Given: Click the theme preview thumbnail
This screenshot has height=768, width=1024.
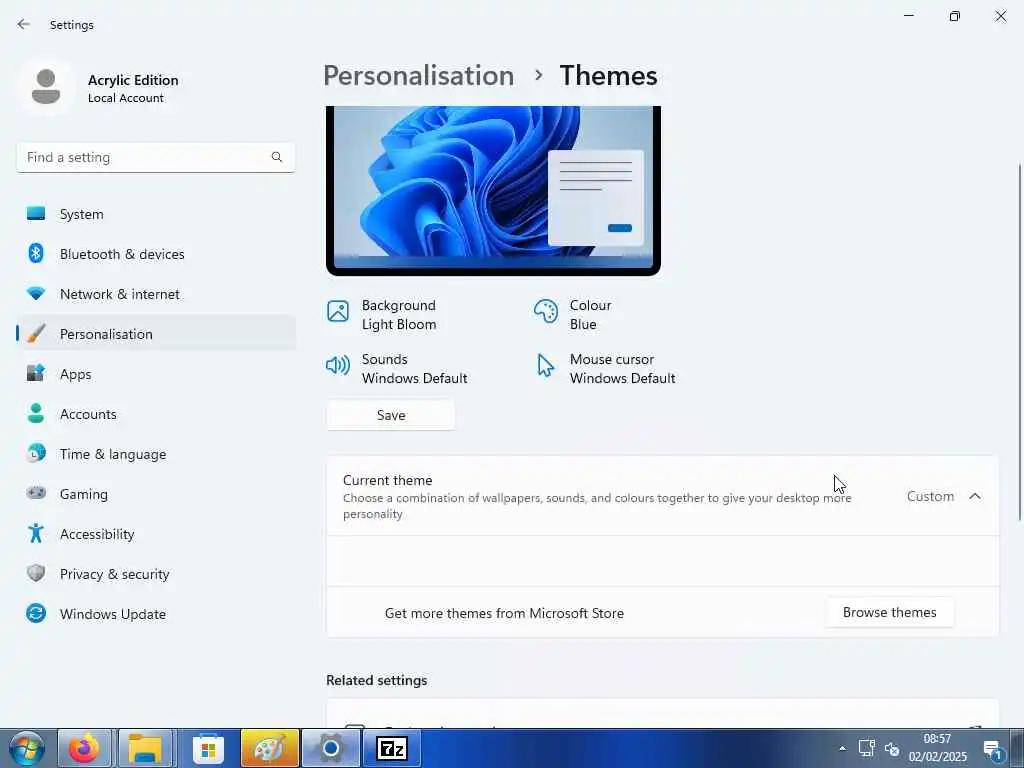Looking at the screenshot, I should [493, 191].
